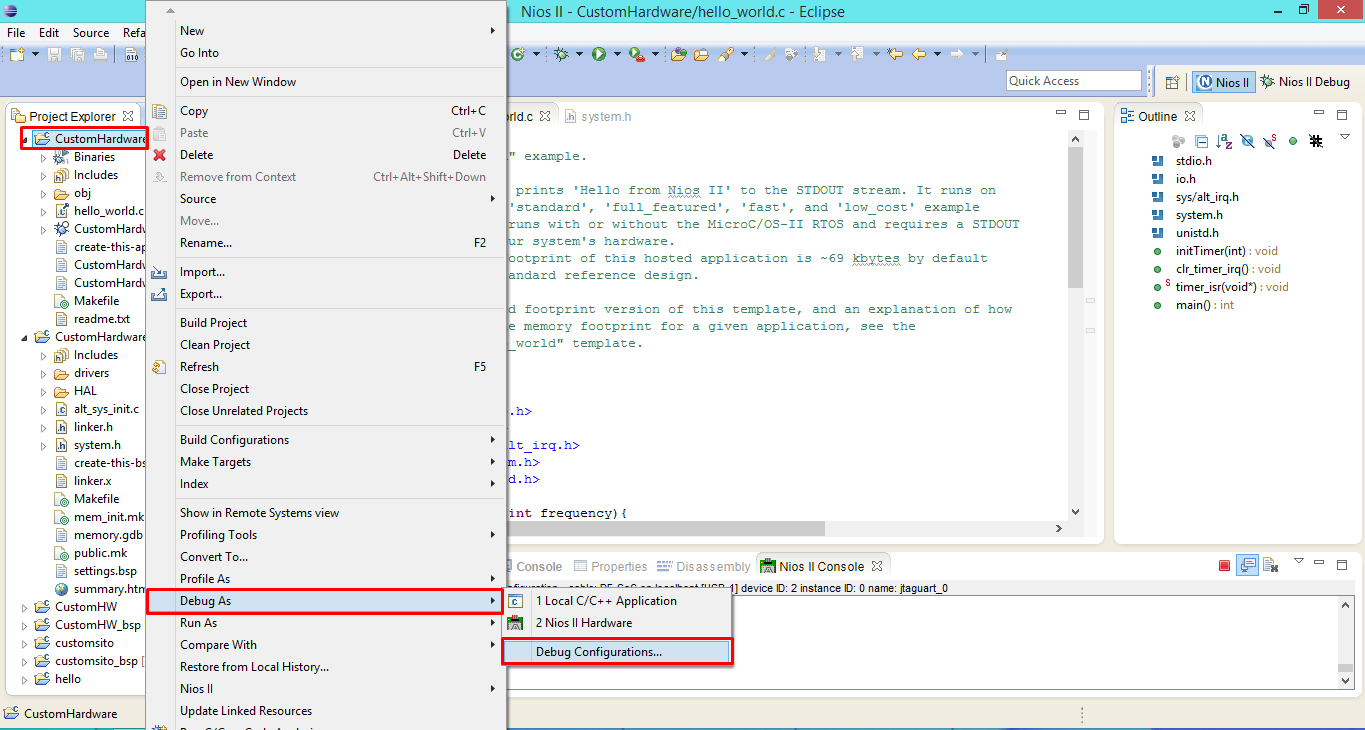Click the Collapse All icon in Outline toolbar

point(1201,141)
